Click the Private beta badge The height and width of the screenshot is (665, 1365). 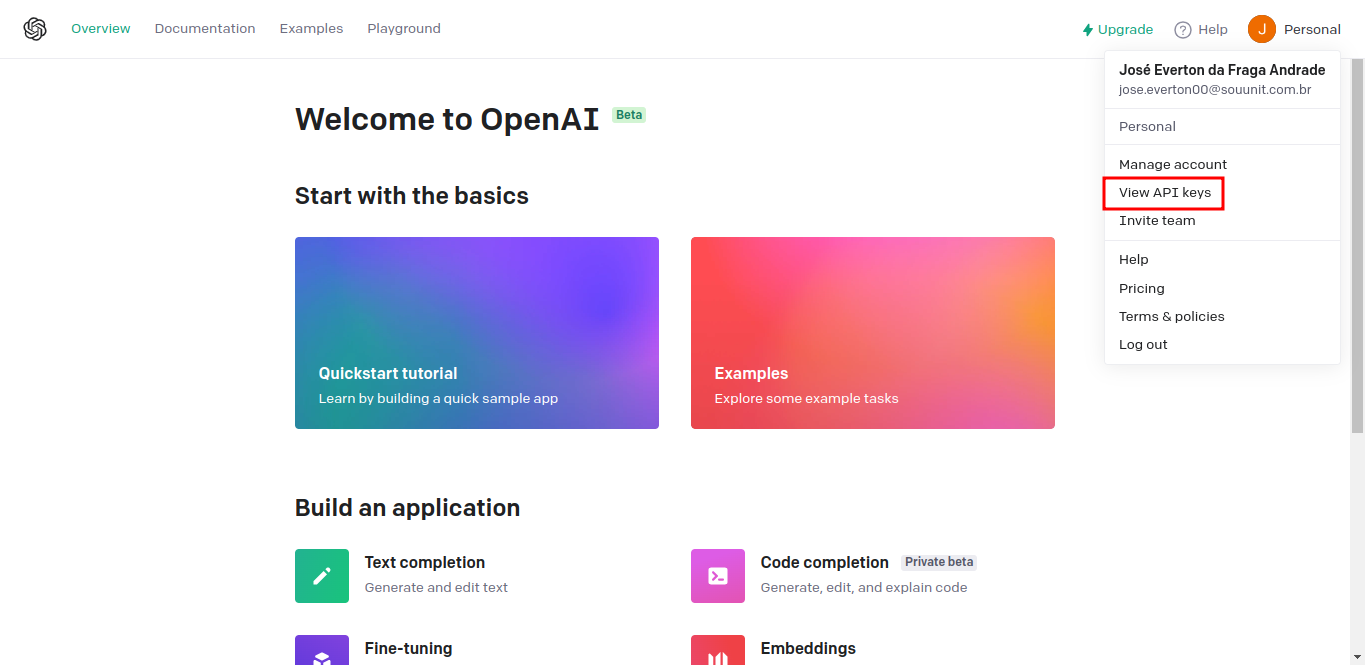[x=939, y=562]
